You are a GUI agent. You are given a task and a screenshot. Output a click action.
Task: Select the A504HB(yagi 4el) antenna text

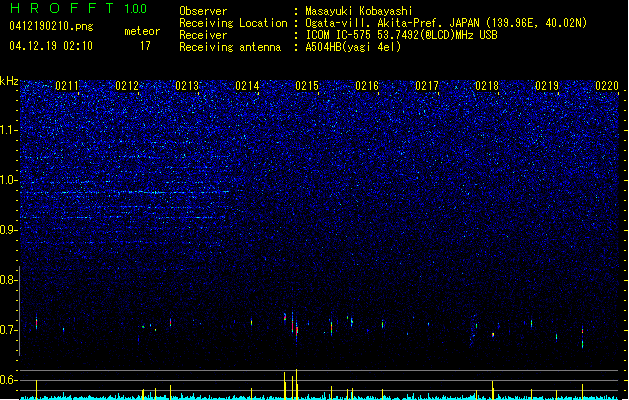click(x=353, y=47)
